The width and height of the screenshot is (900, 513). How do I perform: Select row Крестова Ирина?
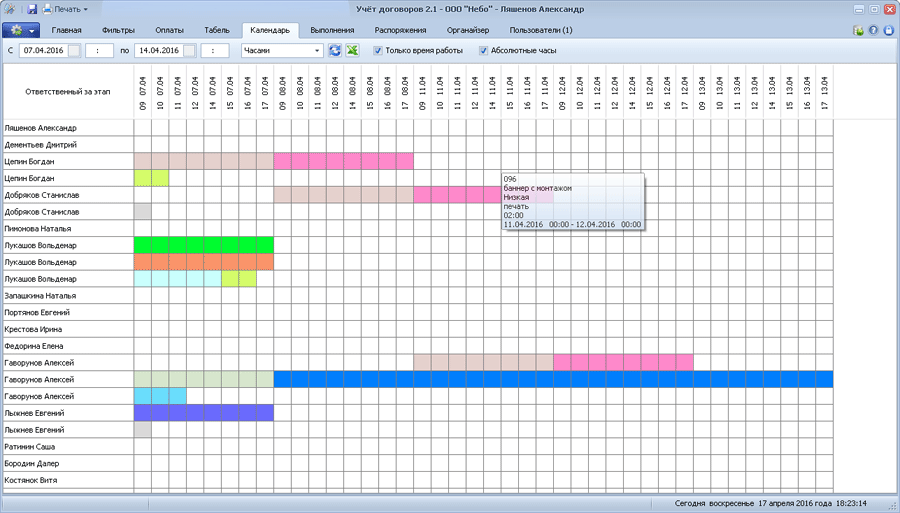click(68, 329)
